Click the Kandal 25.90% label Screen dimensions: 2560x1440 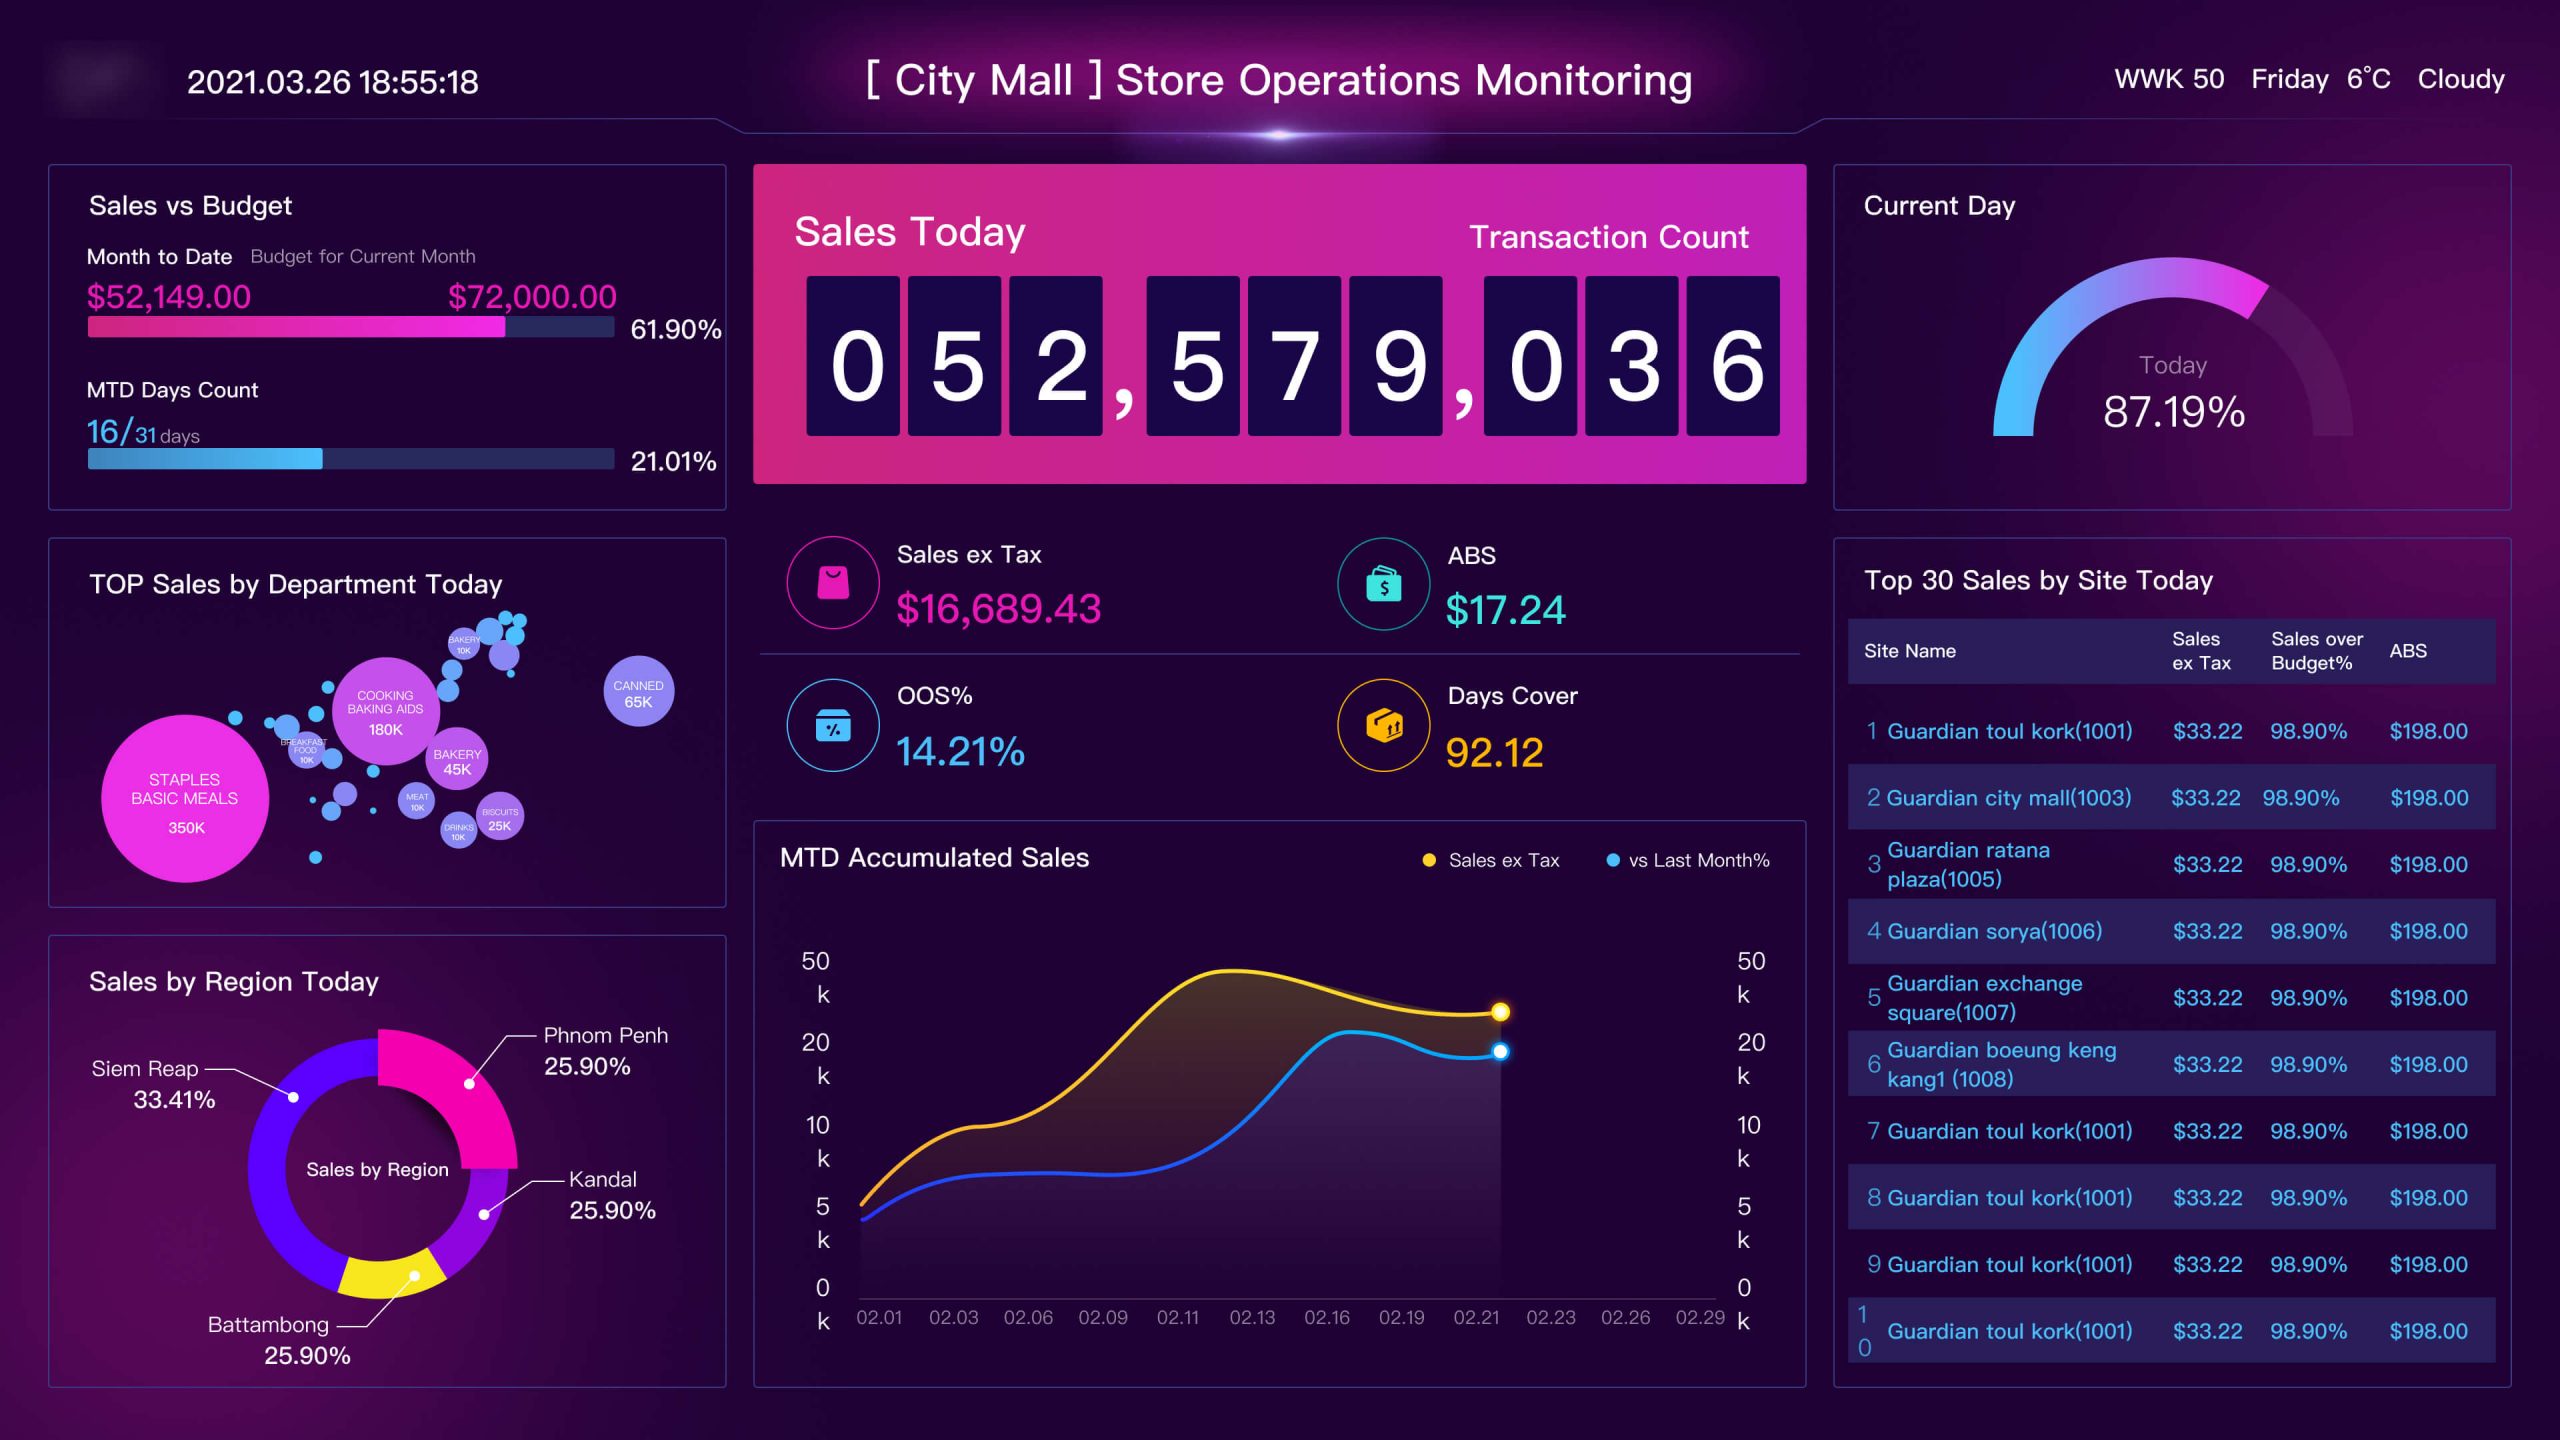click(x=612, y=1195)
